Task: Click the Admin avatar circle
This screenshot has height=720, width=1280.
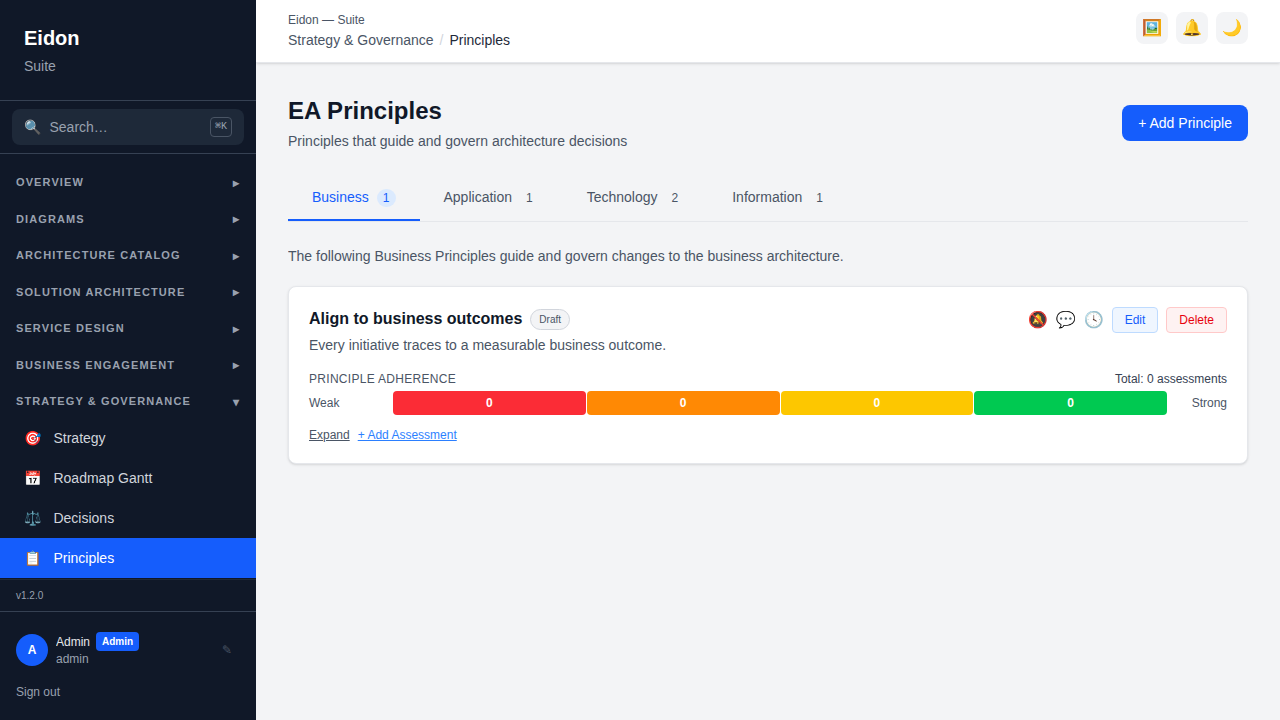Action: coord(32,650)
